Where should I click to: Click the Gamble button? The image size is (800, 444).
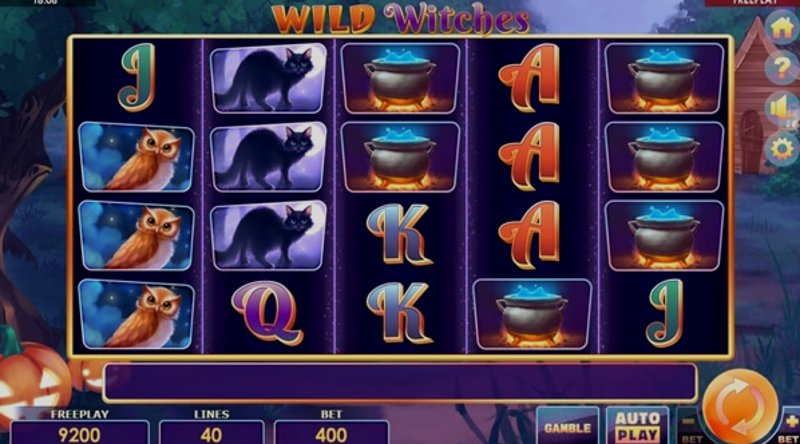click(x=567, y=427)
